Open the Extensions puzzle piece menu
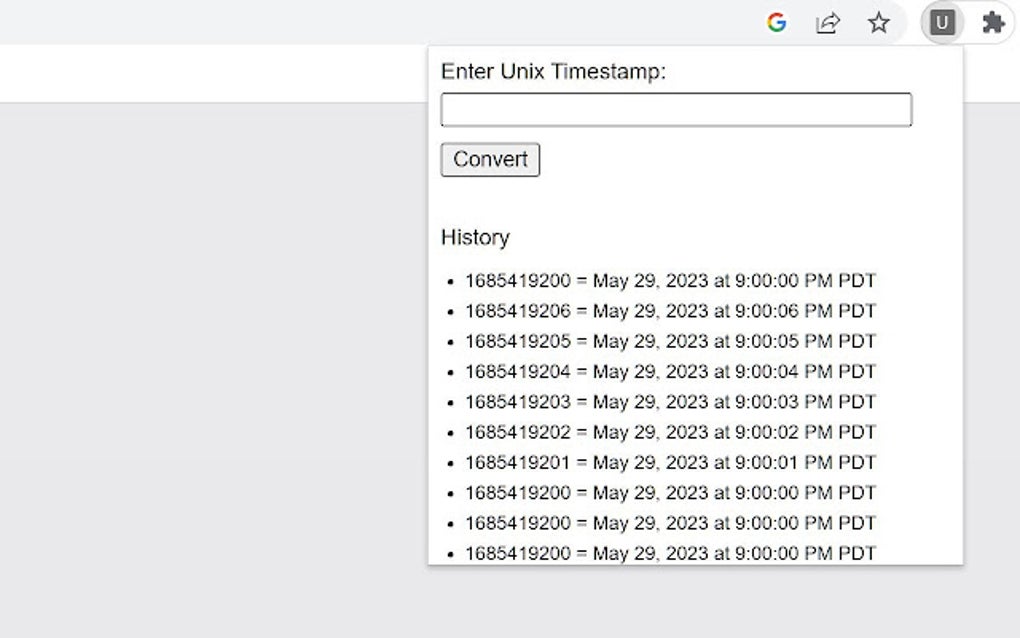The height and width of the screenshot is (638, 1020). (x=993, y=22)
